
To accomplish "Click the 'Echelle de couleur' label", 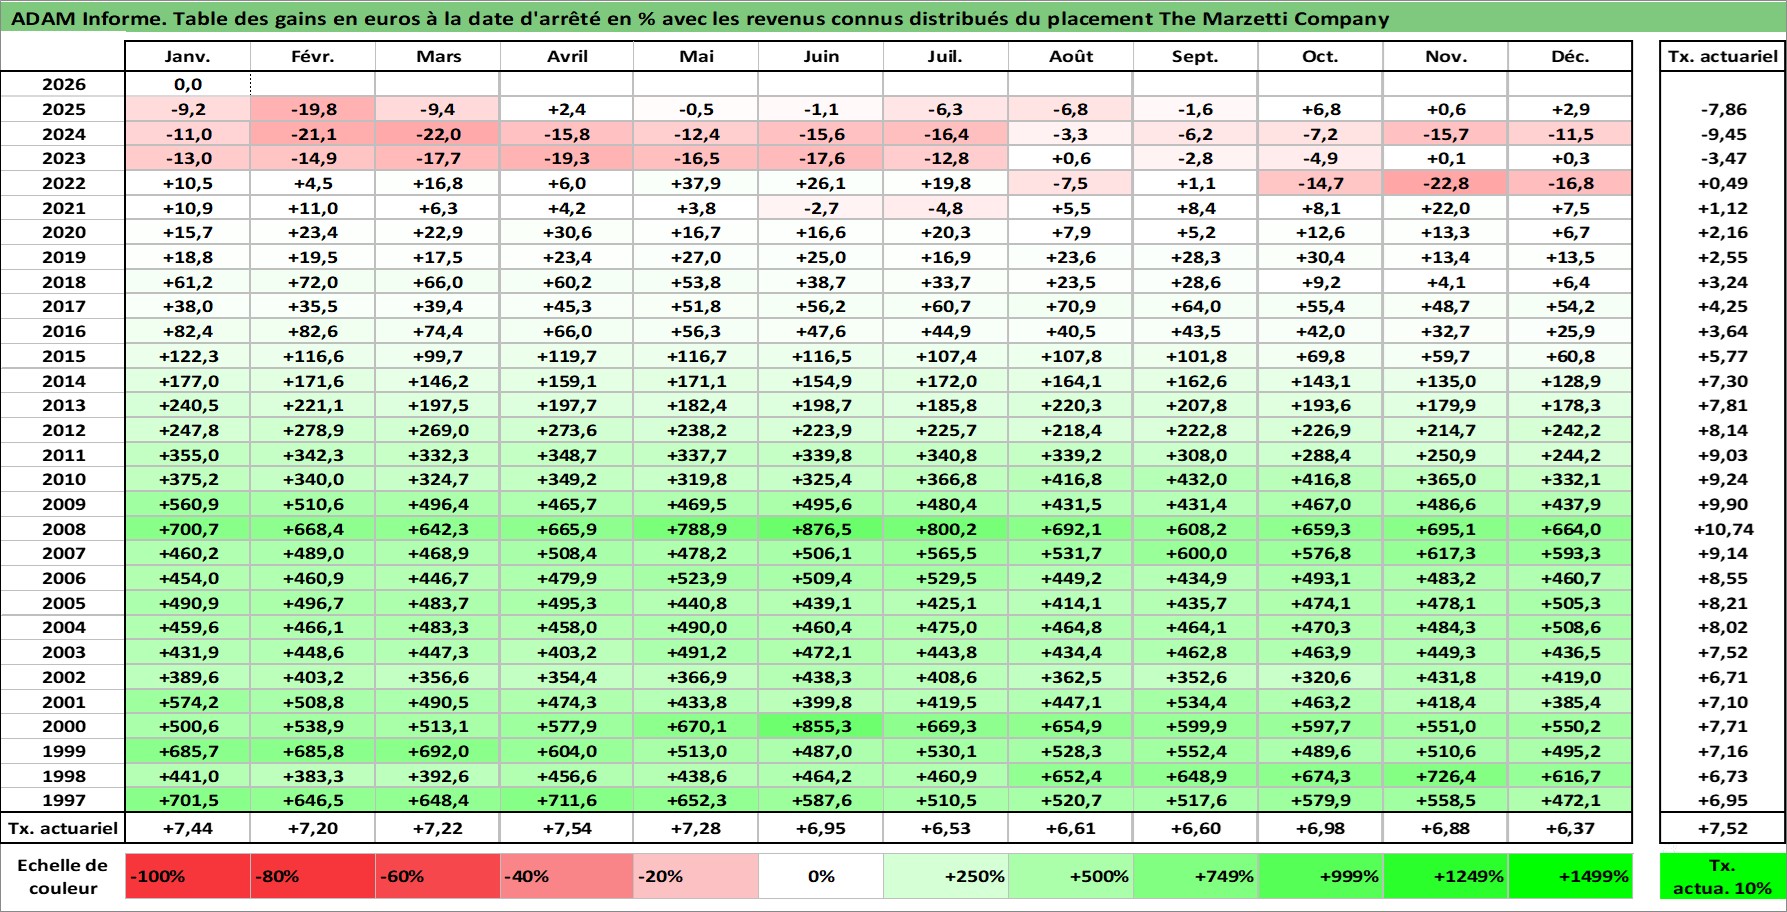I will tap(64, 876).
